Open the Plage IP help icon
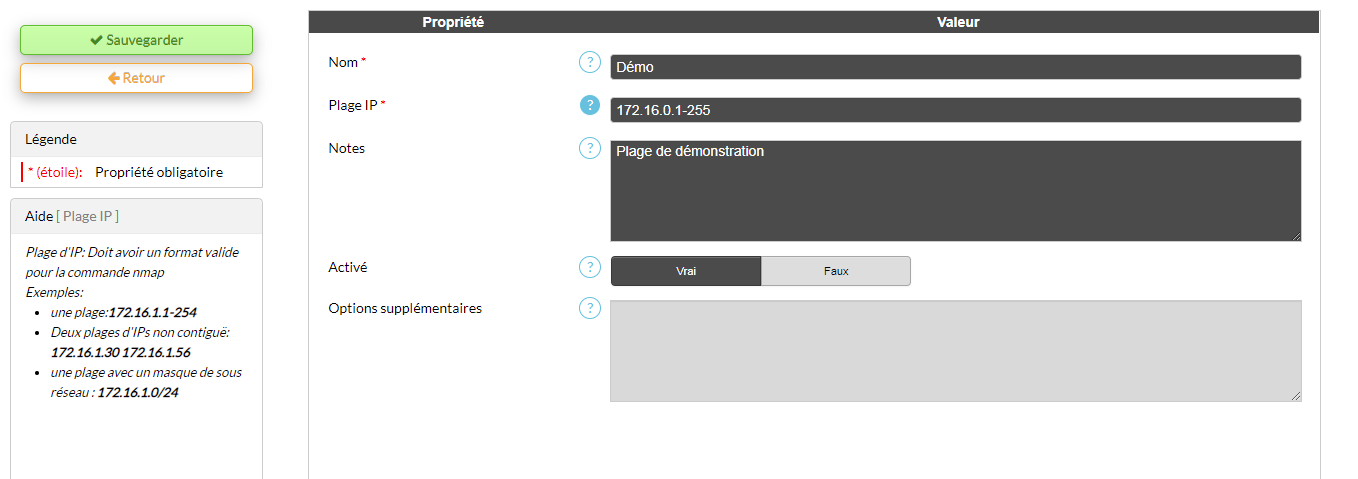 (x=590, y=105)
